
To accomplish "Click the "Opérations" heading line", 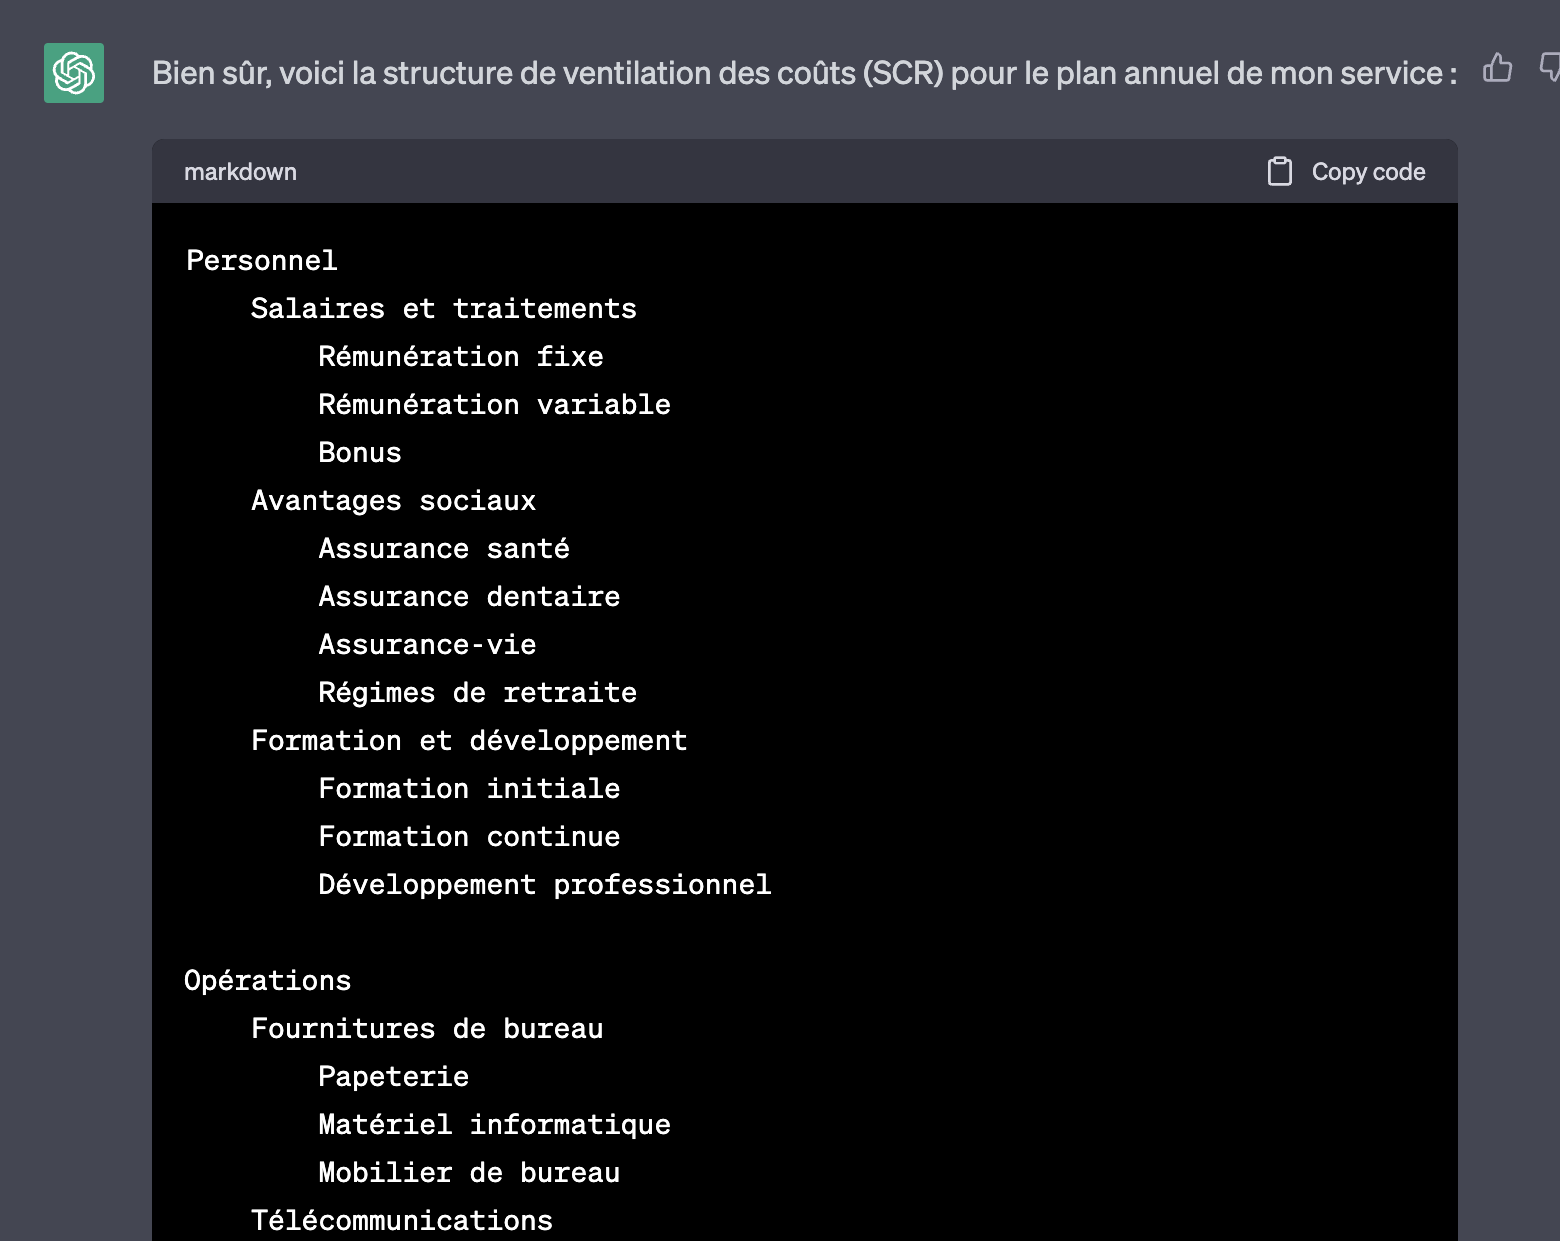I will [x=268, y=981].
